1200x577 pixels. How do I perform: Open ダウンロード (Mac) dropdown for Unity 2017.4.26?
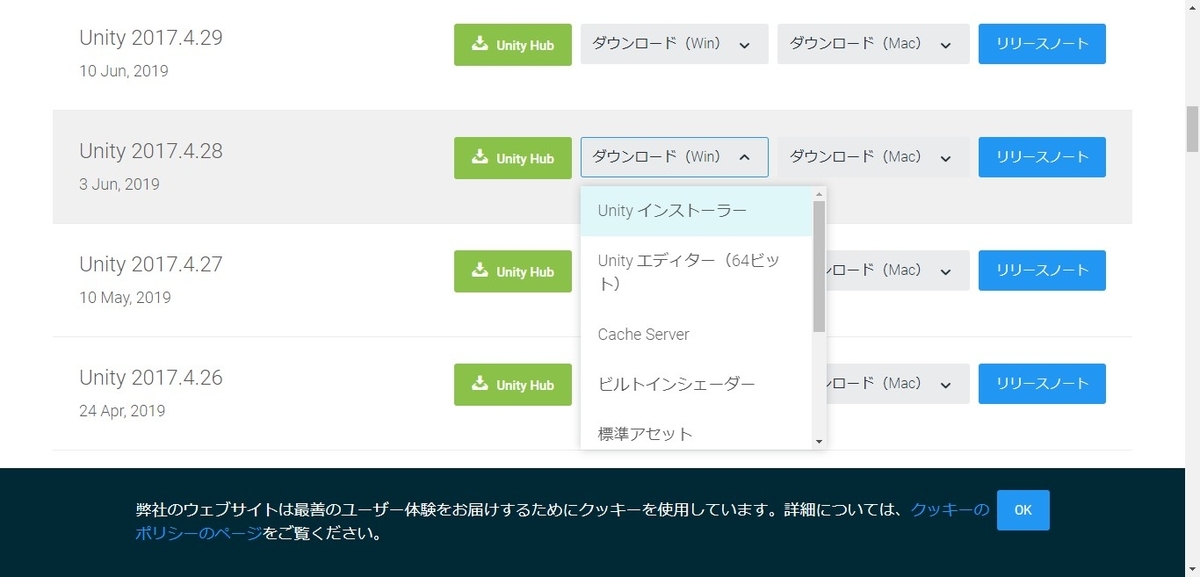click(898, 384)
